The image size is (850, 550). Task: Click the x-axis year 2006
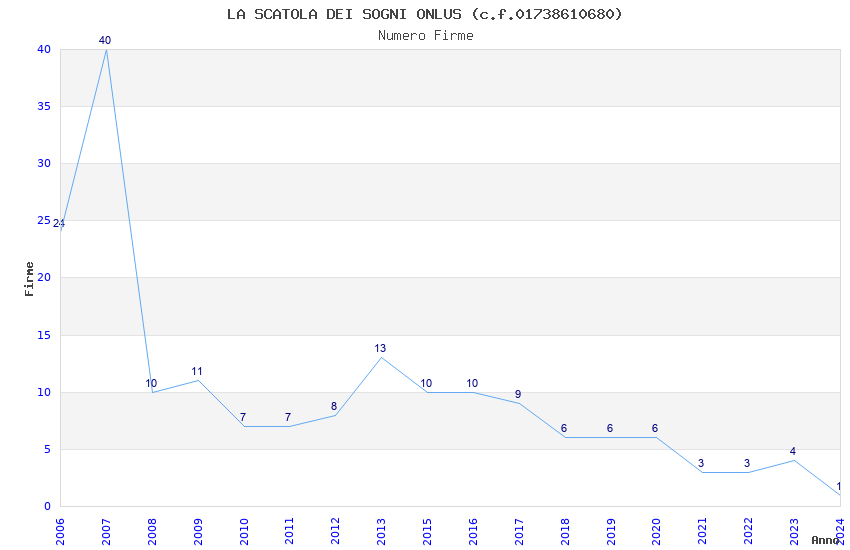[x=60, y=531]
